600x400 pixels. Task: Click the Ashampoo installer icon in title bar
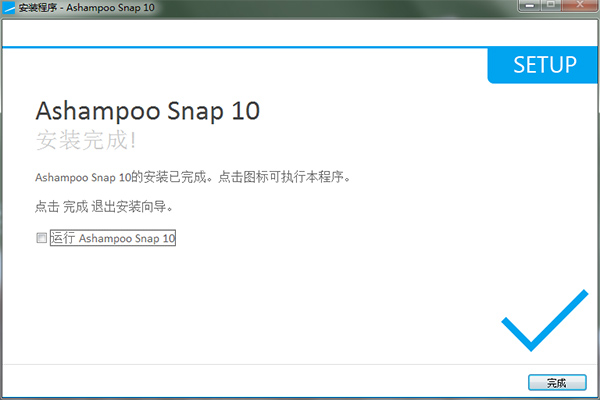point(8,8)
